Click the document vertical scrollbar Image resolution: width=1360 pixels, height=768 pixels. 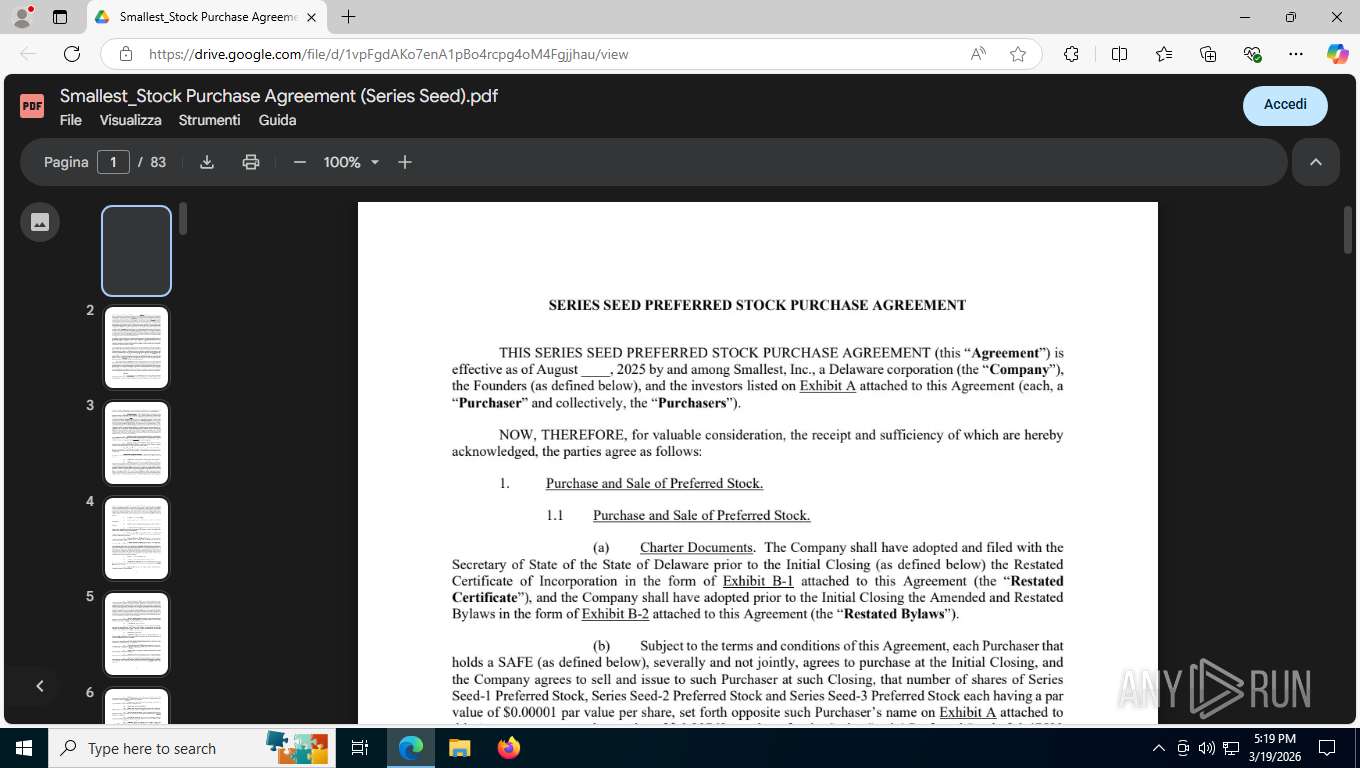(1347, 228)
